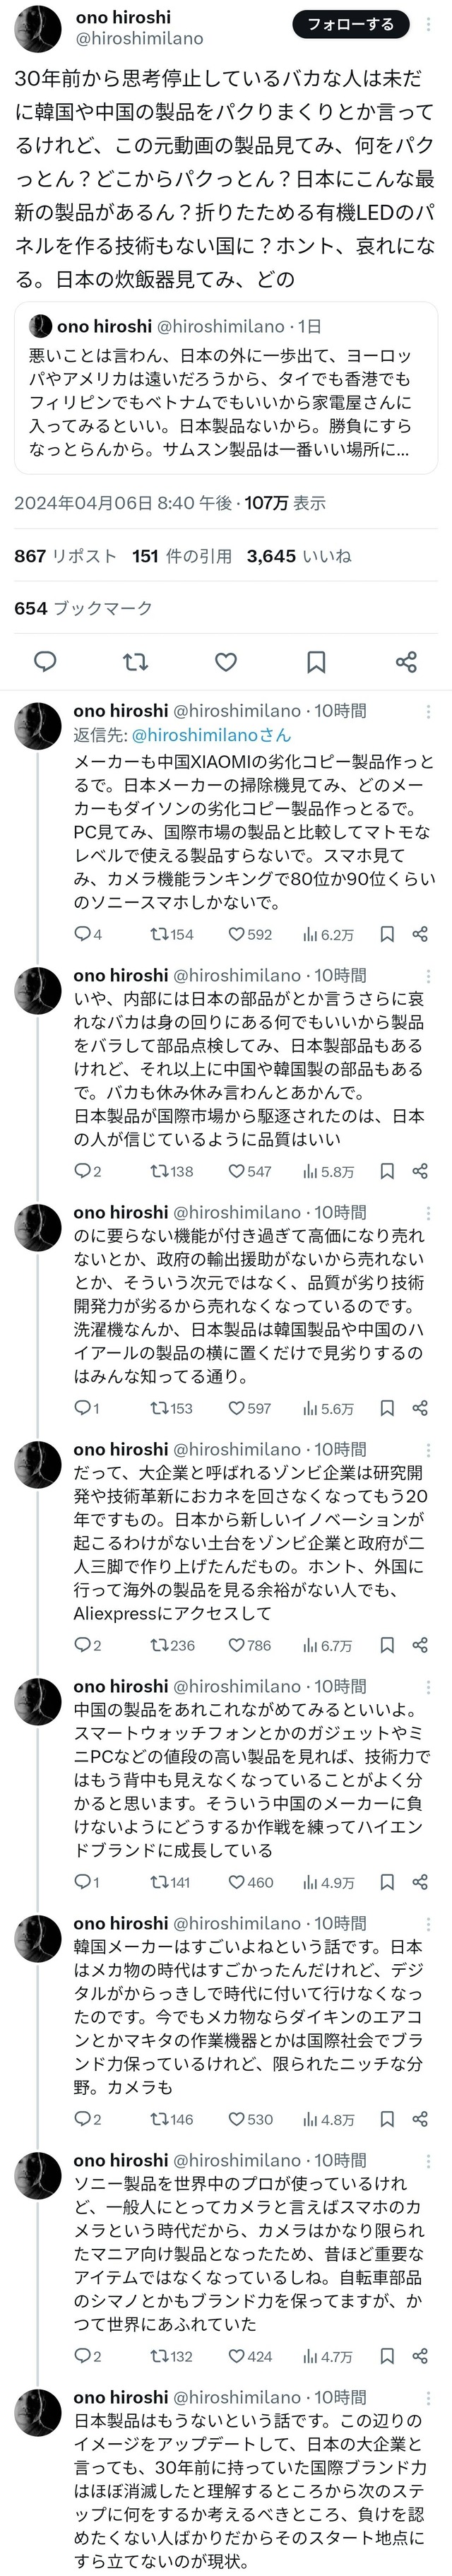Open the quoted tweet card starting 悪いことは言わん

point(226,386)
